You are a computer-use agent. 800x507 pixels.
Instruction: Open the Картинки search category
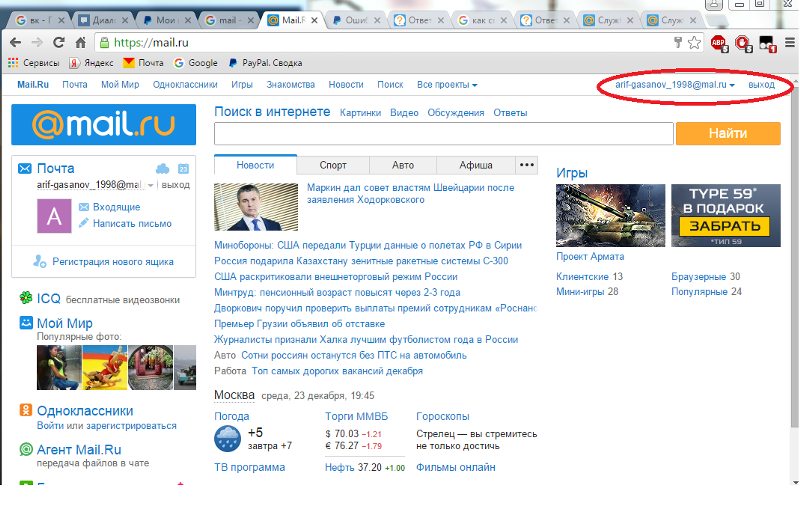coord(360,113)
